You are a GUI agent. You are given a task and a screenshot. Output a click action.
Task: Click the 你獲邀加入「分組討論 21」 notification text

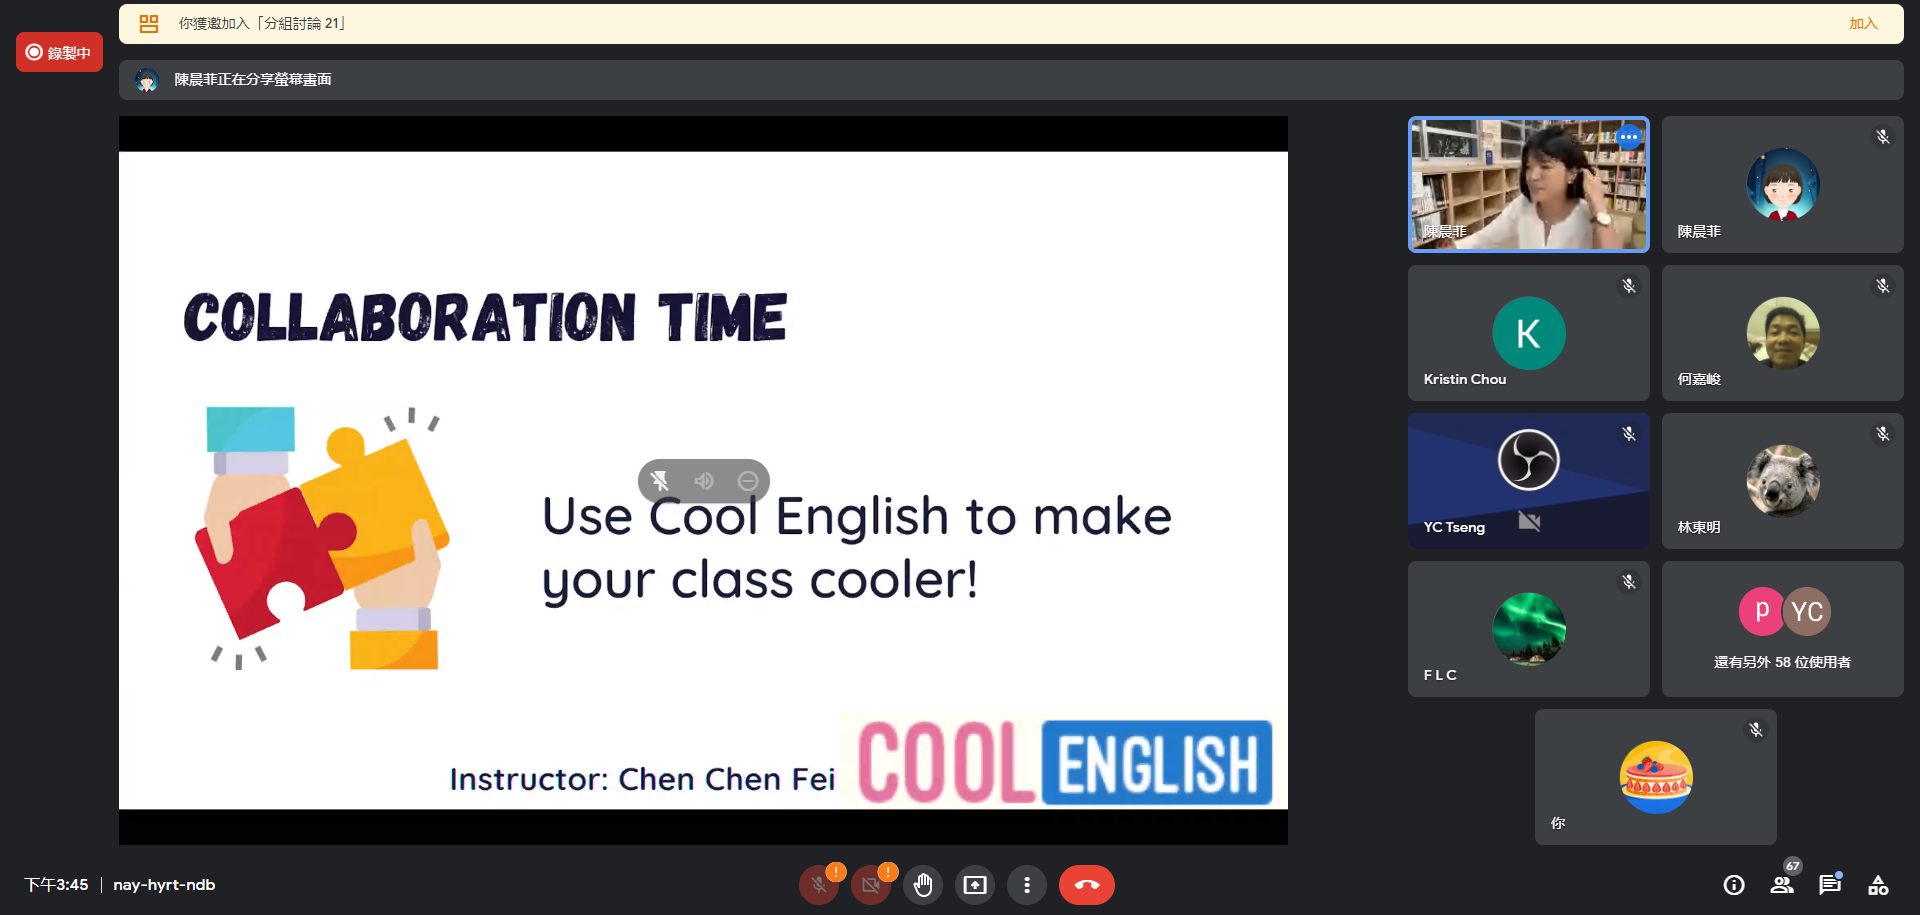click(x=263, y=23)
